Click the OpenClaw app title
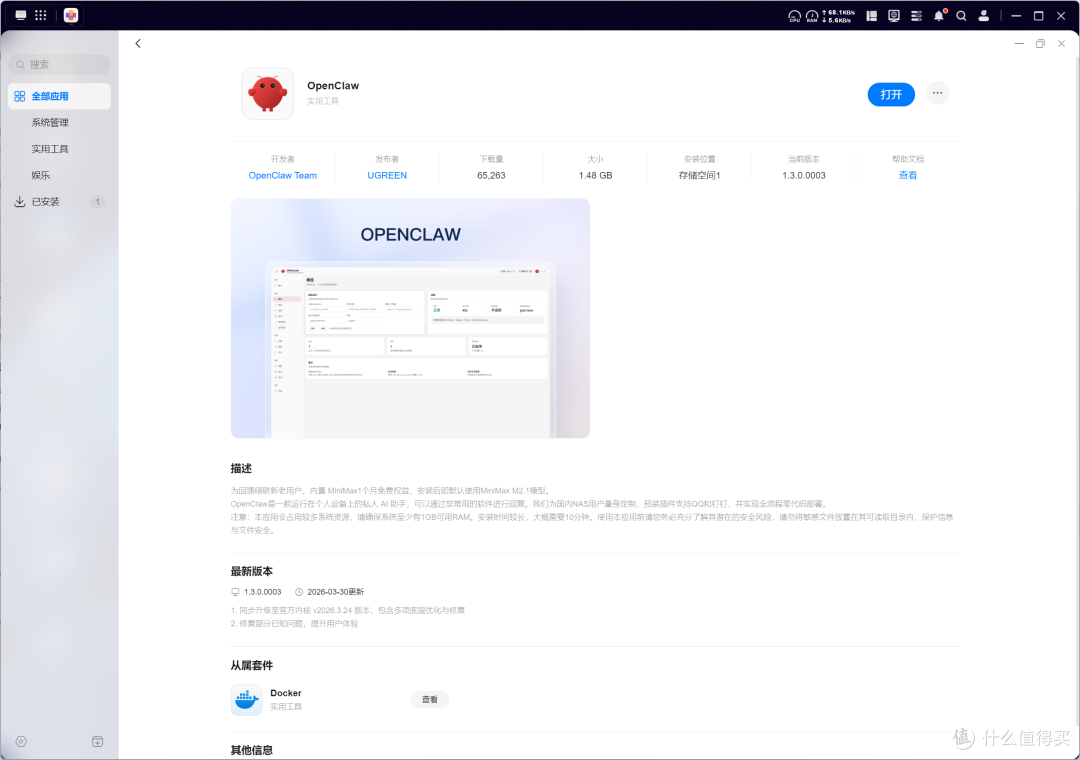Image resolution: width=1080 pixels, height=760 pixels. point(333,85)
